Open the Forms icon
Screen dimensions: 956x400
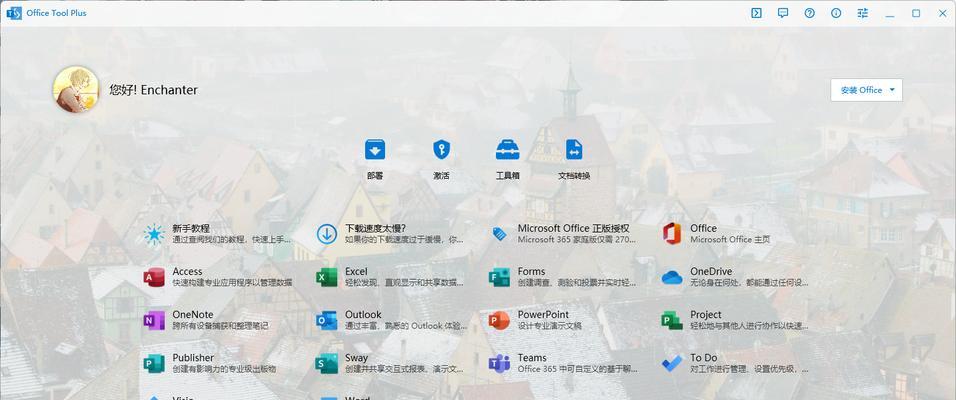[x=499, y=277]
